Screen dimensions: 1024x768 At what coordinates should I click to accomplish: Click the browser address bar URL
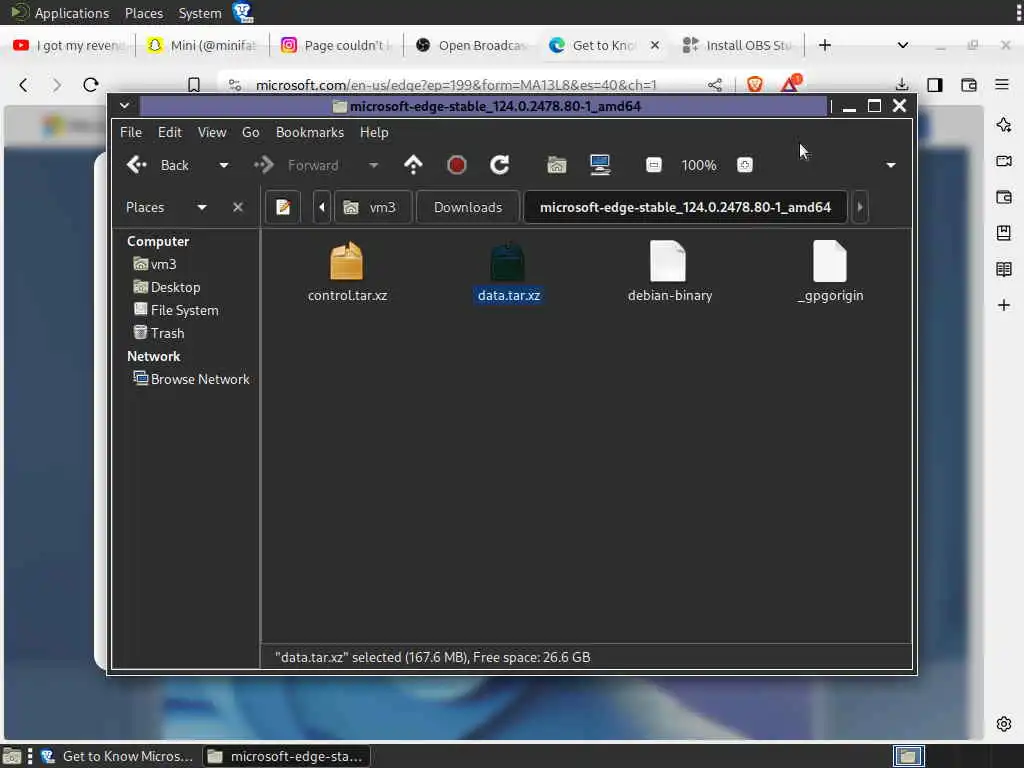[456, 85]
